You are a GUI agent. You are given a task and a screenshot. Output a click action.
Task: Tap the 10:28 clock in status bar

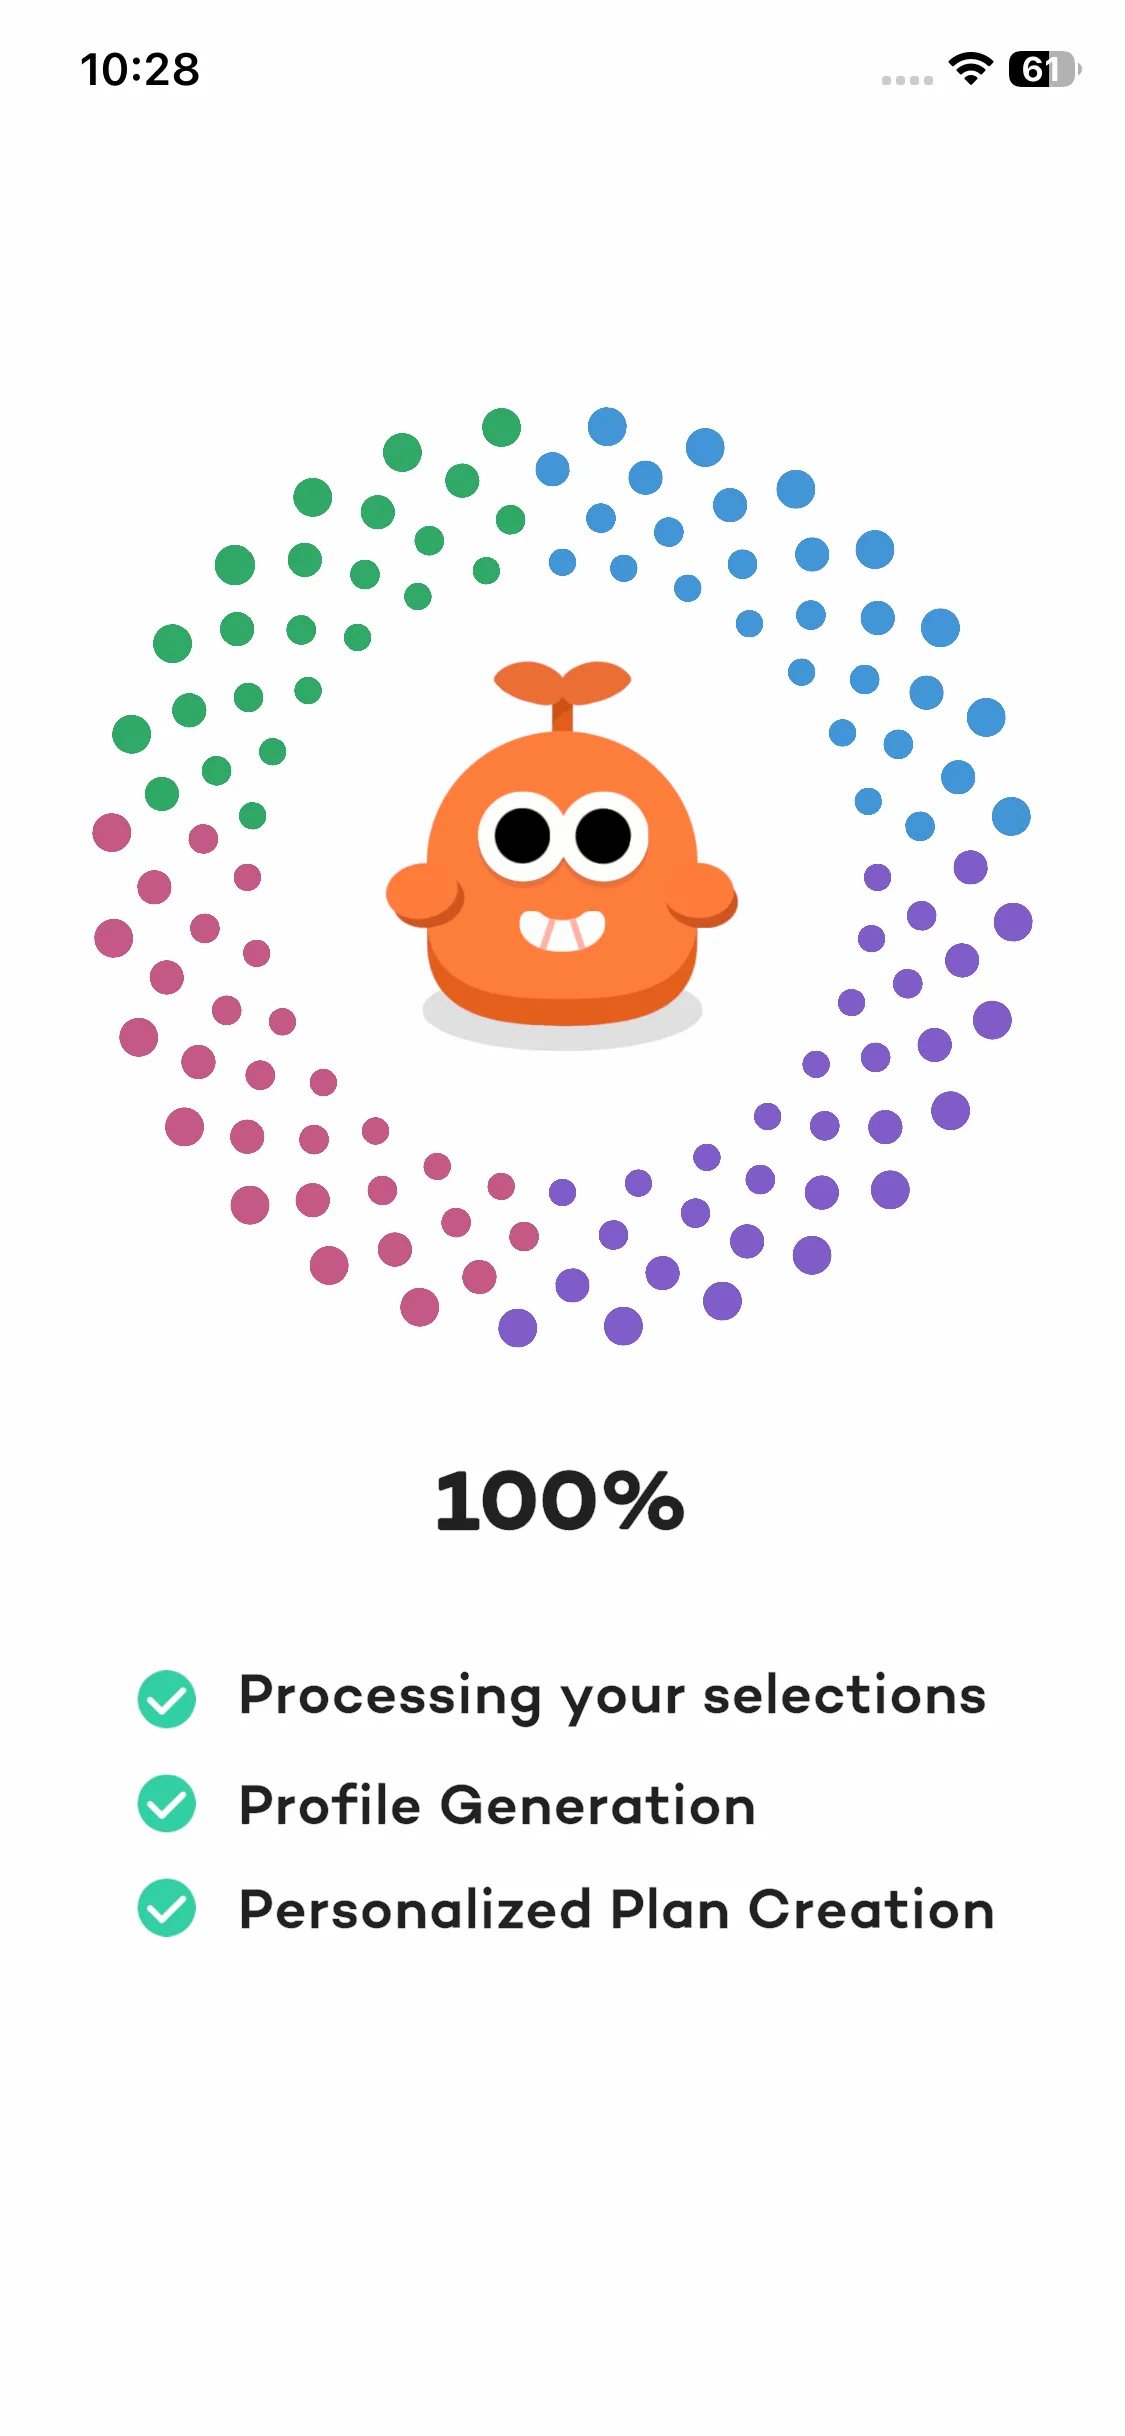[x=140, y=70]
